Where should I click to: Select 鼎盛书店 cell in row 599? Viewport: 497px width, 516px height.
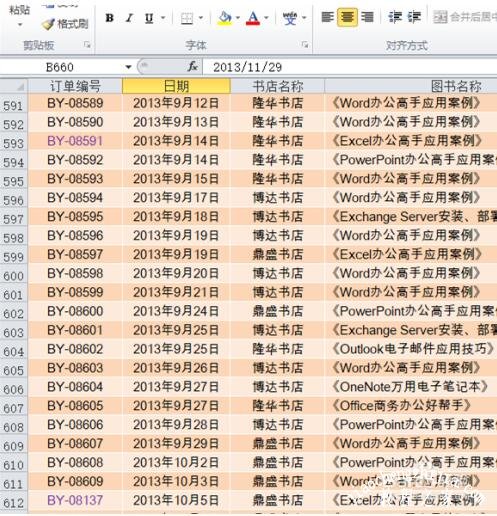click(x=277, y=254)
